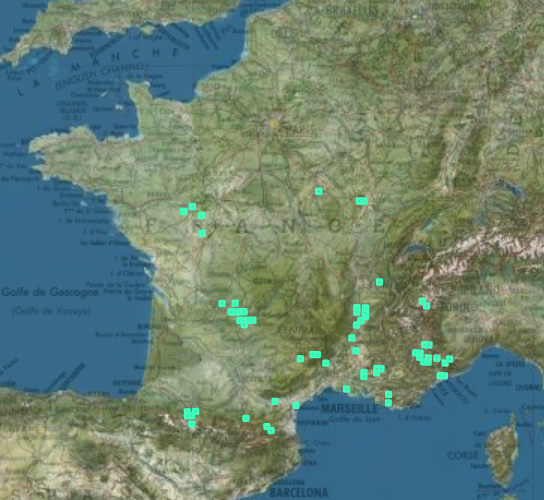The height and width of the screenshot is (500, 544).
Task: Click the coastal marker on Golfe du Lion shoreline
Action: point(296,405)
